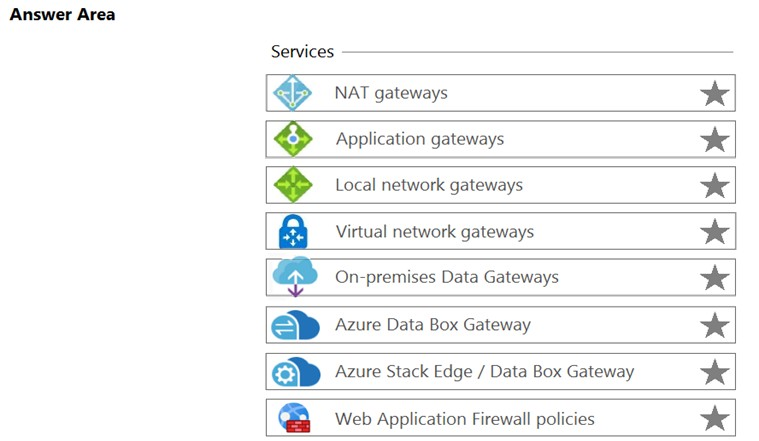759x441 pixels.
Task: Star the Azure Data Box Gateway entry
Action: (714, 325)
